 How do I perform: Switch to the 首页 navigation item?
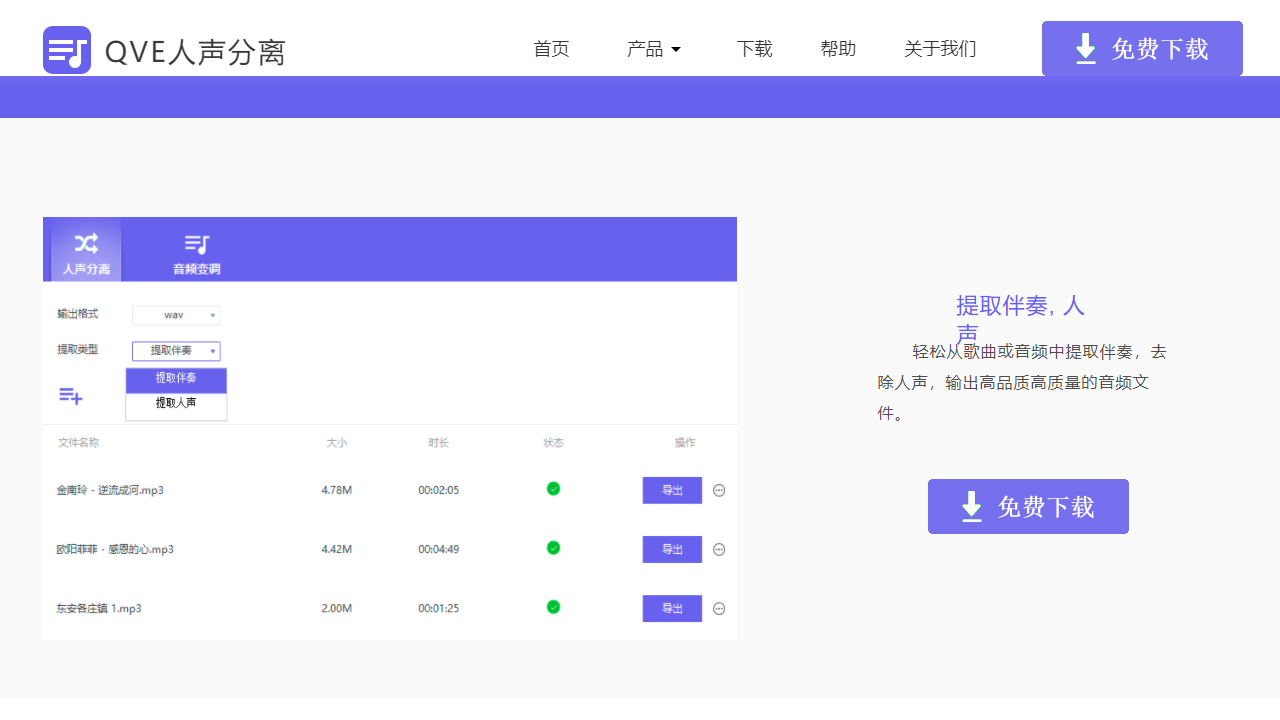pyautogui.click(x=552, y=49)
